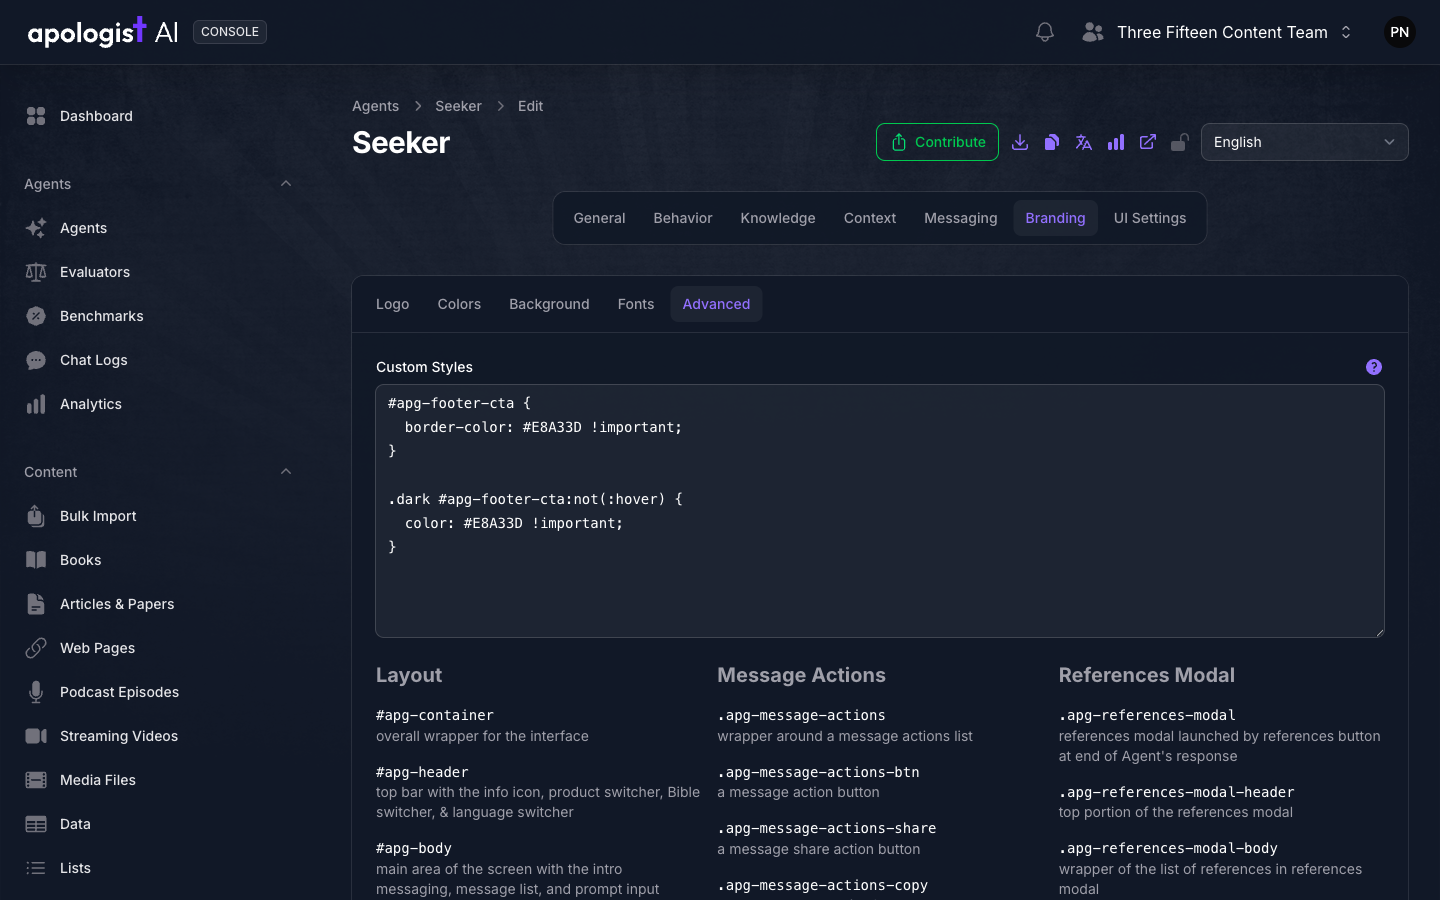This screenshot has width=1440, height=900.
Task: Click the Agents breadcrumb link
Action: click(375, 106)
